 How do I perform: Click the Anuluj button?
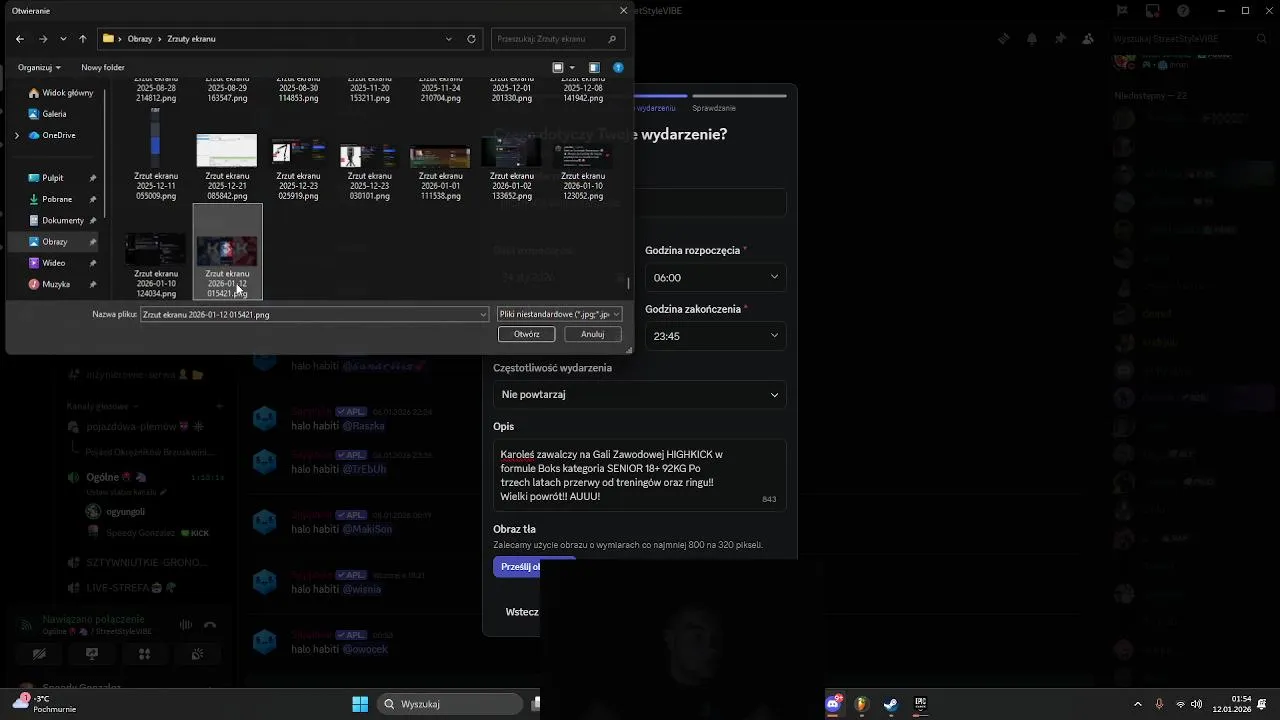click(x=593, y=334)
